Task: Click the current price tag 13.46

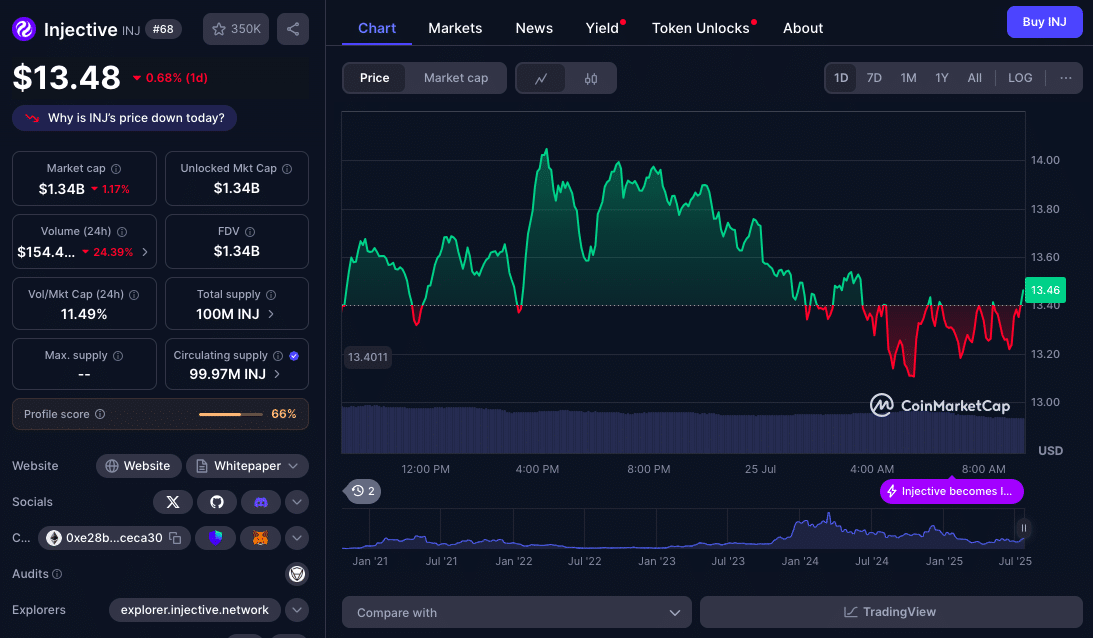Action: 1045,290
